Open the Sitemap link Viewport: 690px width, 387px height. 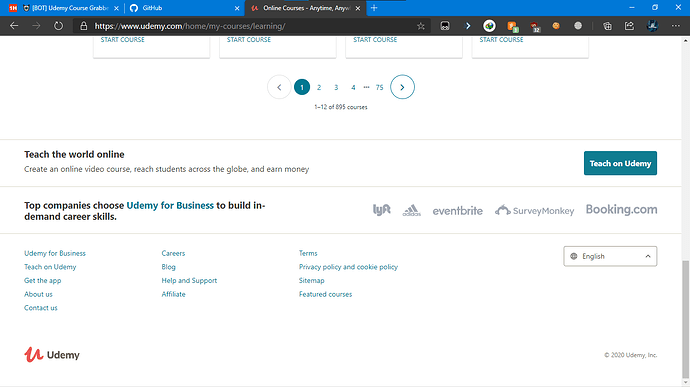pos(312,280)
